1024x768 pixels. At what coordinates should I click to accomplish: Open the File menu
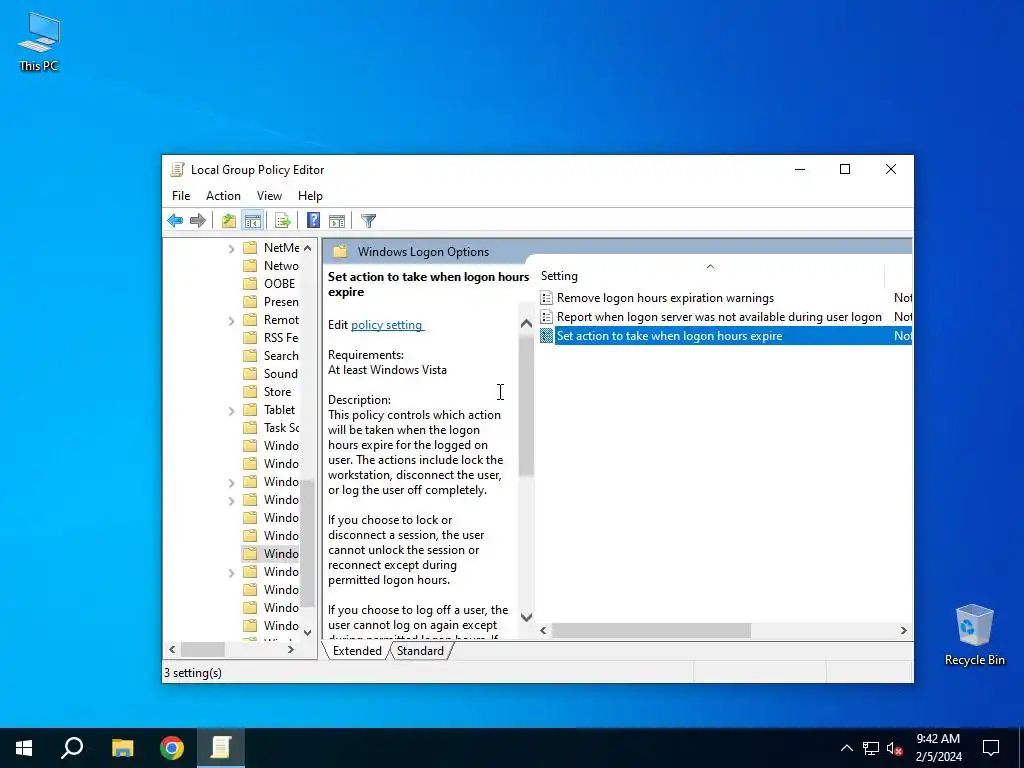(x=181, y=196)
